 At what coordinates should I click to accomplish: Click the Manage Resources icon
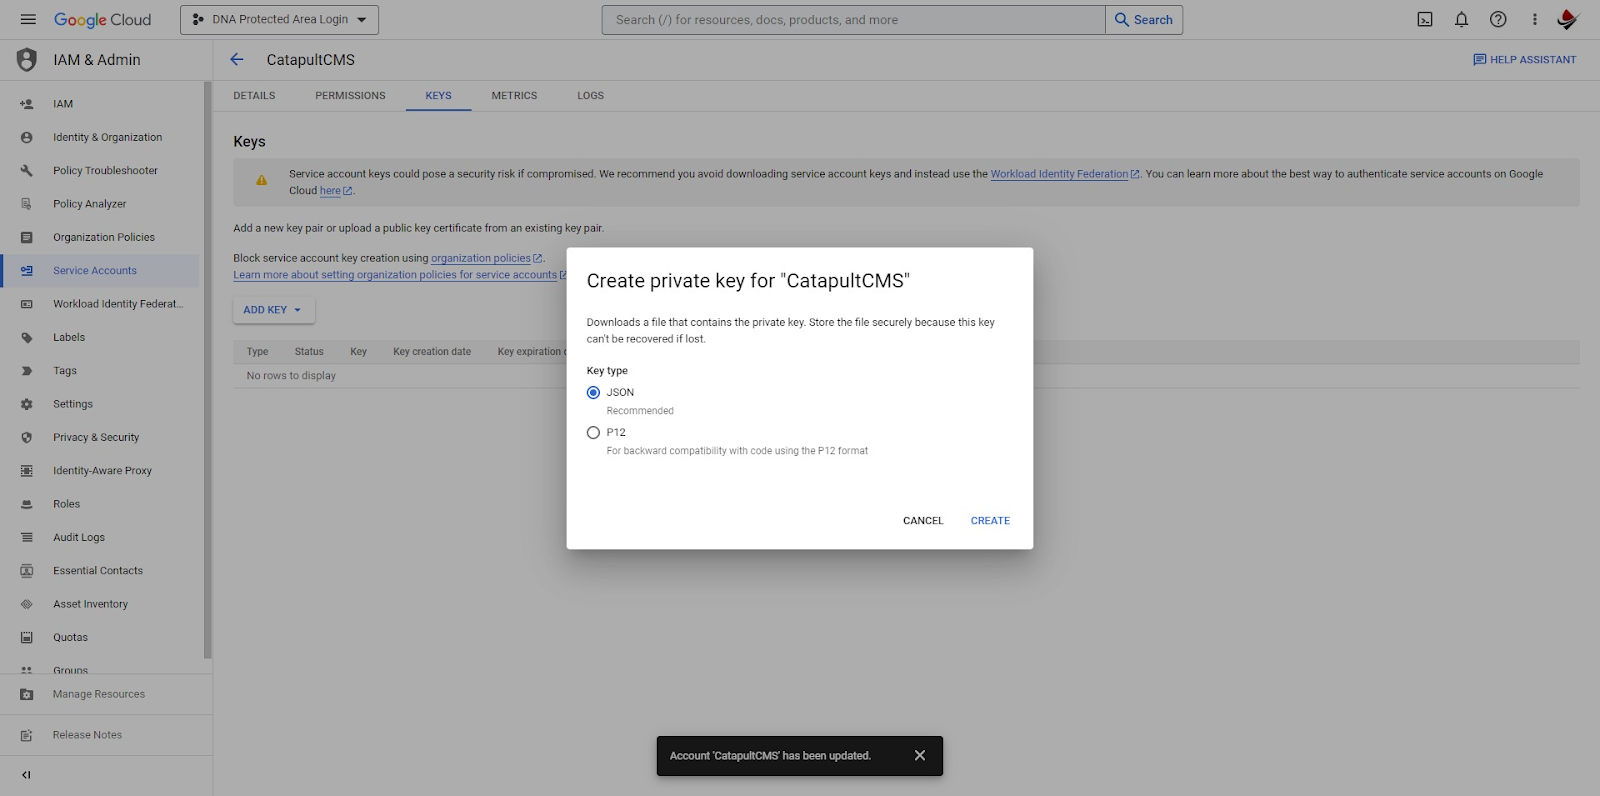coord(27,694)
